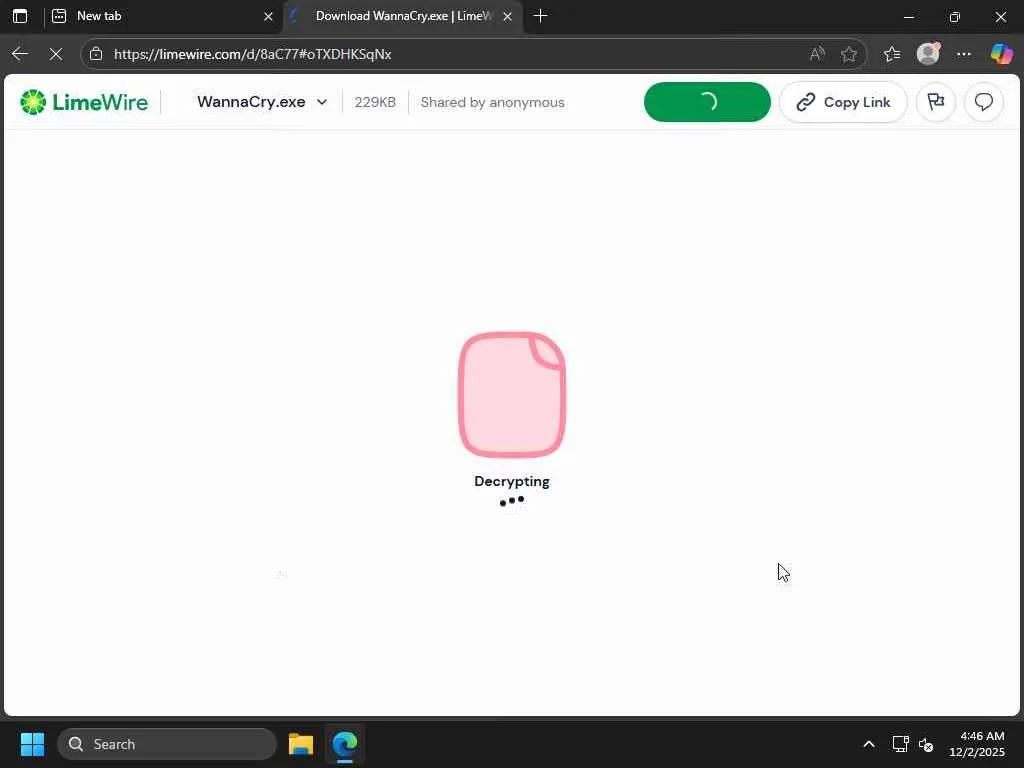Screen dimensions: 1024x768
Task: Open Settings and more ellipsis menu
Action: tap(964, 54)
